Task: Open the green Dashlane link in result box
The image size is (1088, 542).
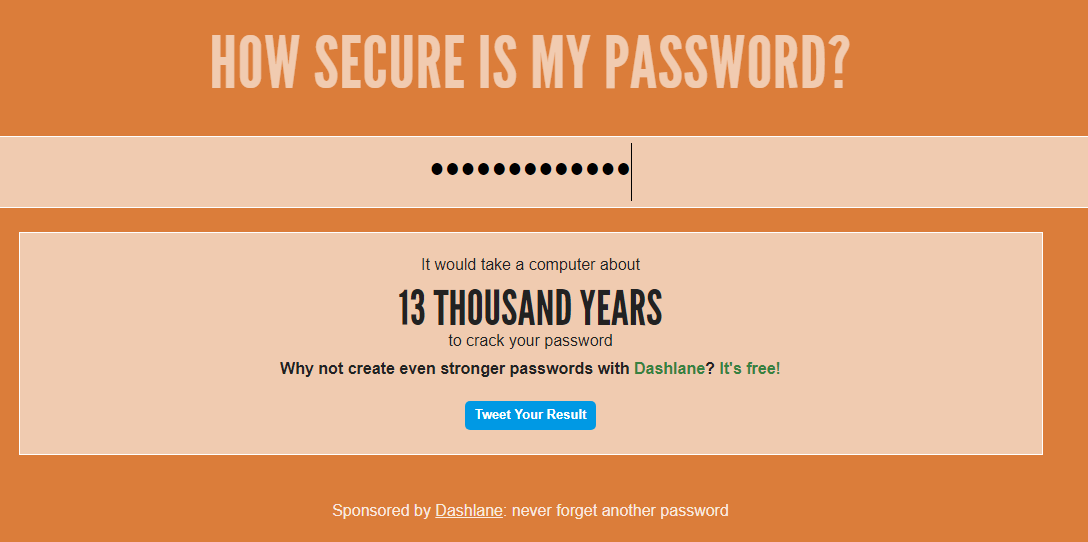Action: click(x=669, y=368)
